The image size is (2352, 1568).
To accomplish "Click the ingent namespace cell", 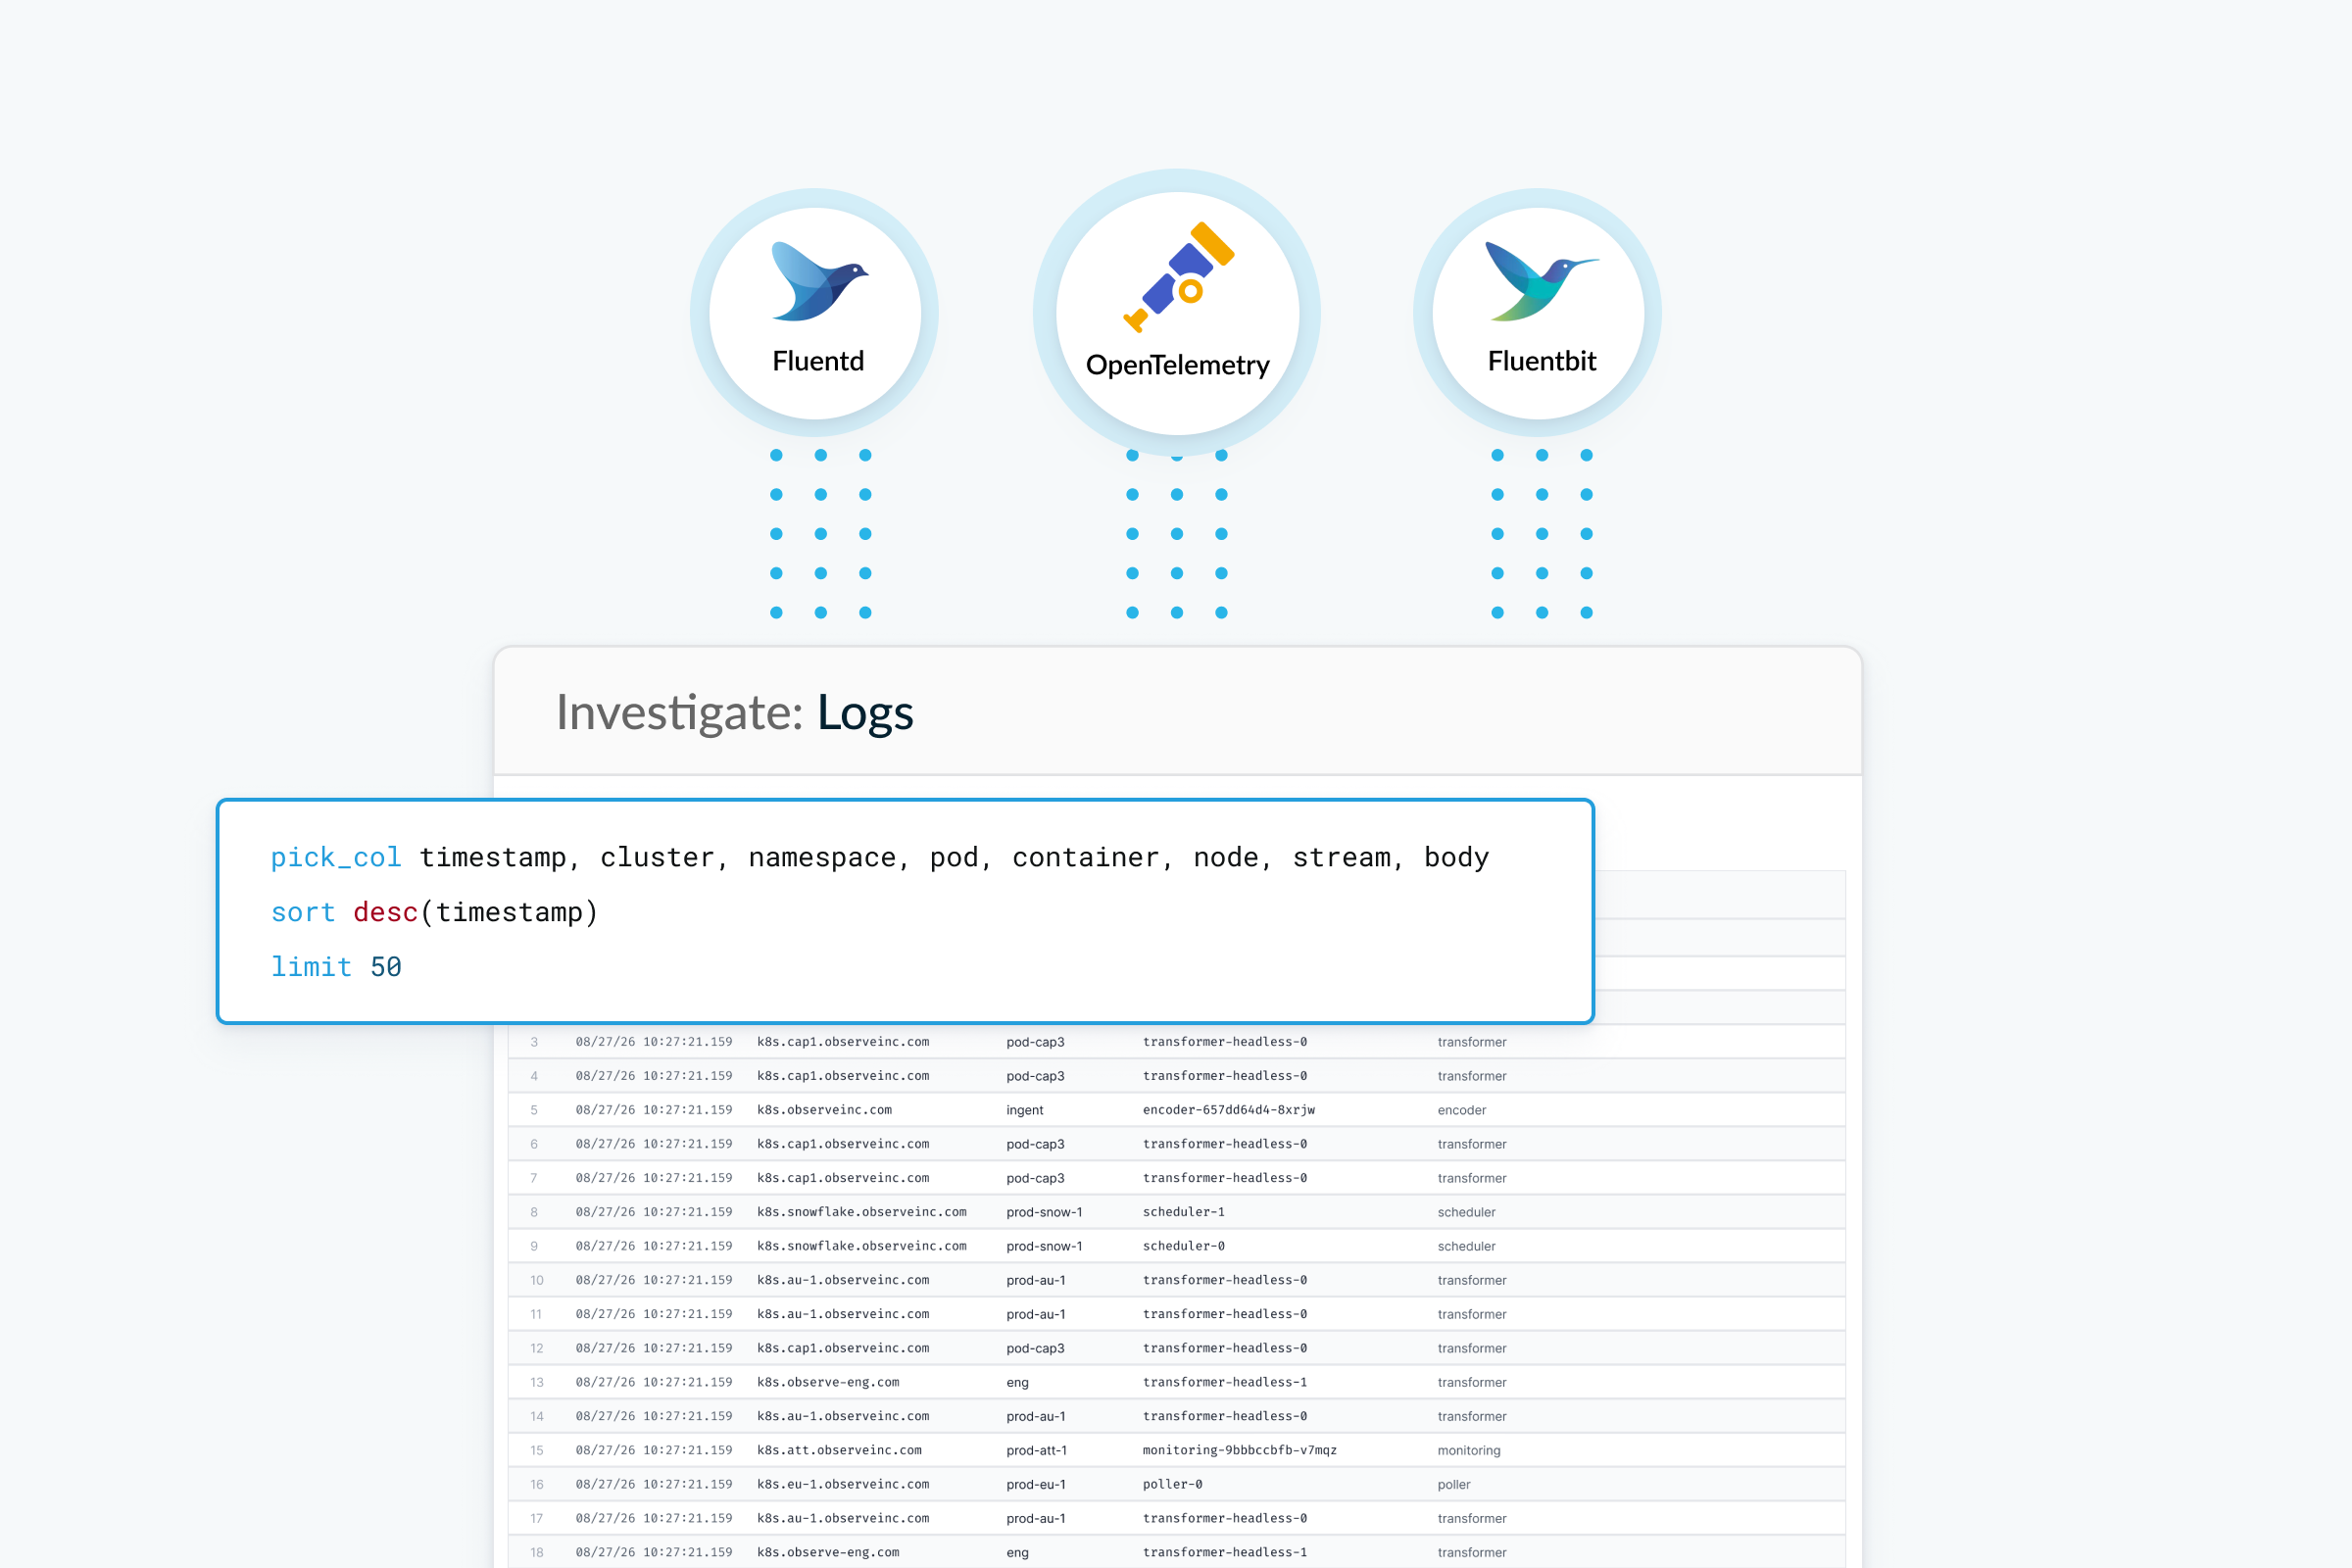I will pyautogui.click(x=1025, y=1110).
